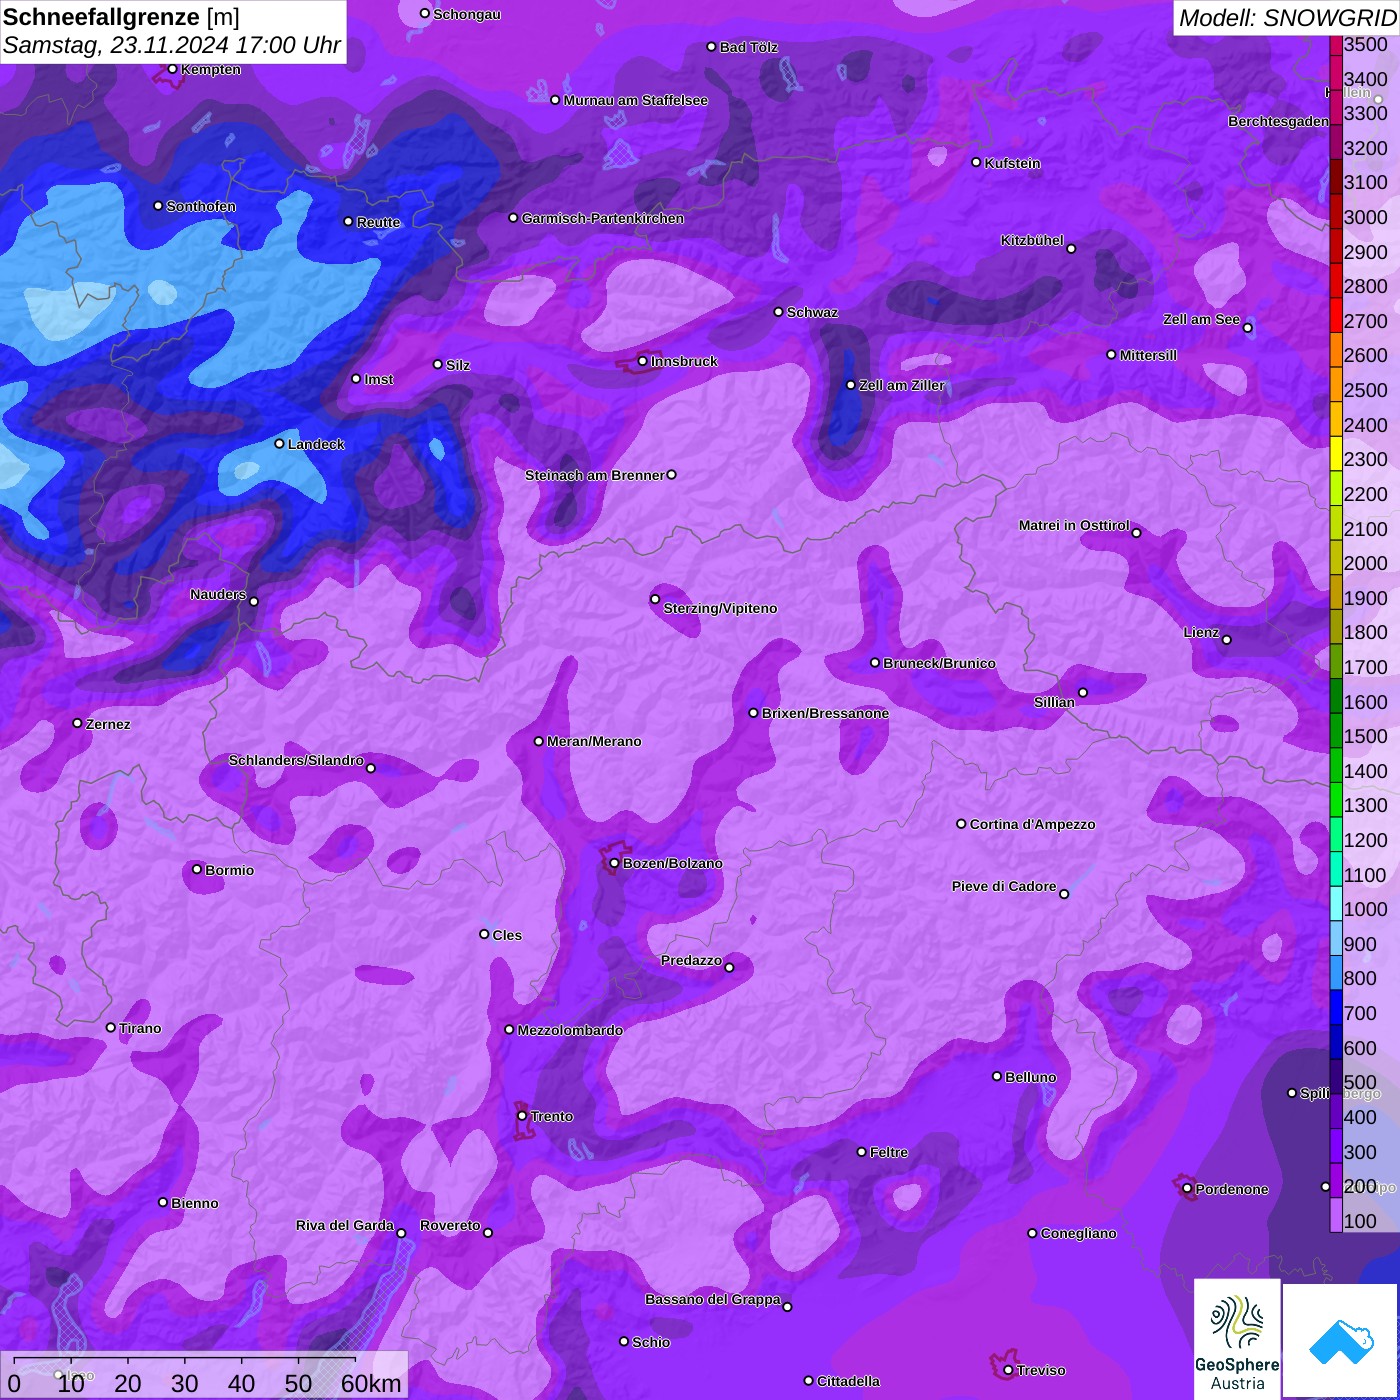Viewport: 1400px width, 1400px height.
Task: Click the 'Berchtesgaden' label
Action: 1279,121
